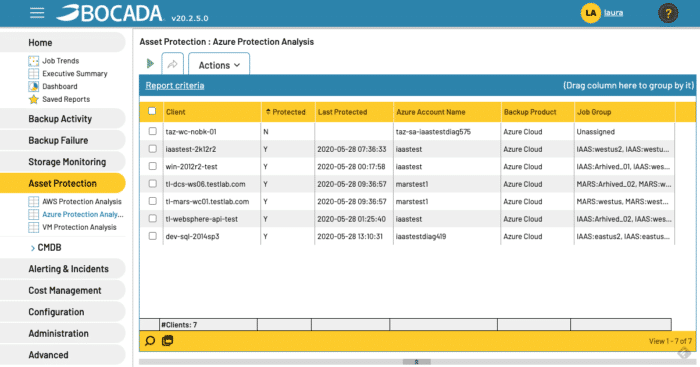This screenshot has width=700, height=367.
Task: Click the Dashboard icon in sidebar
Action: tap(33, 86)
